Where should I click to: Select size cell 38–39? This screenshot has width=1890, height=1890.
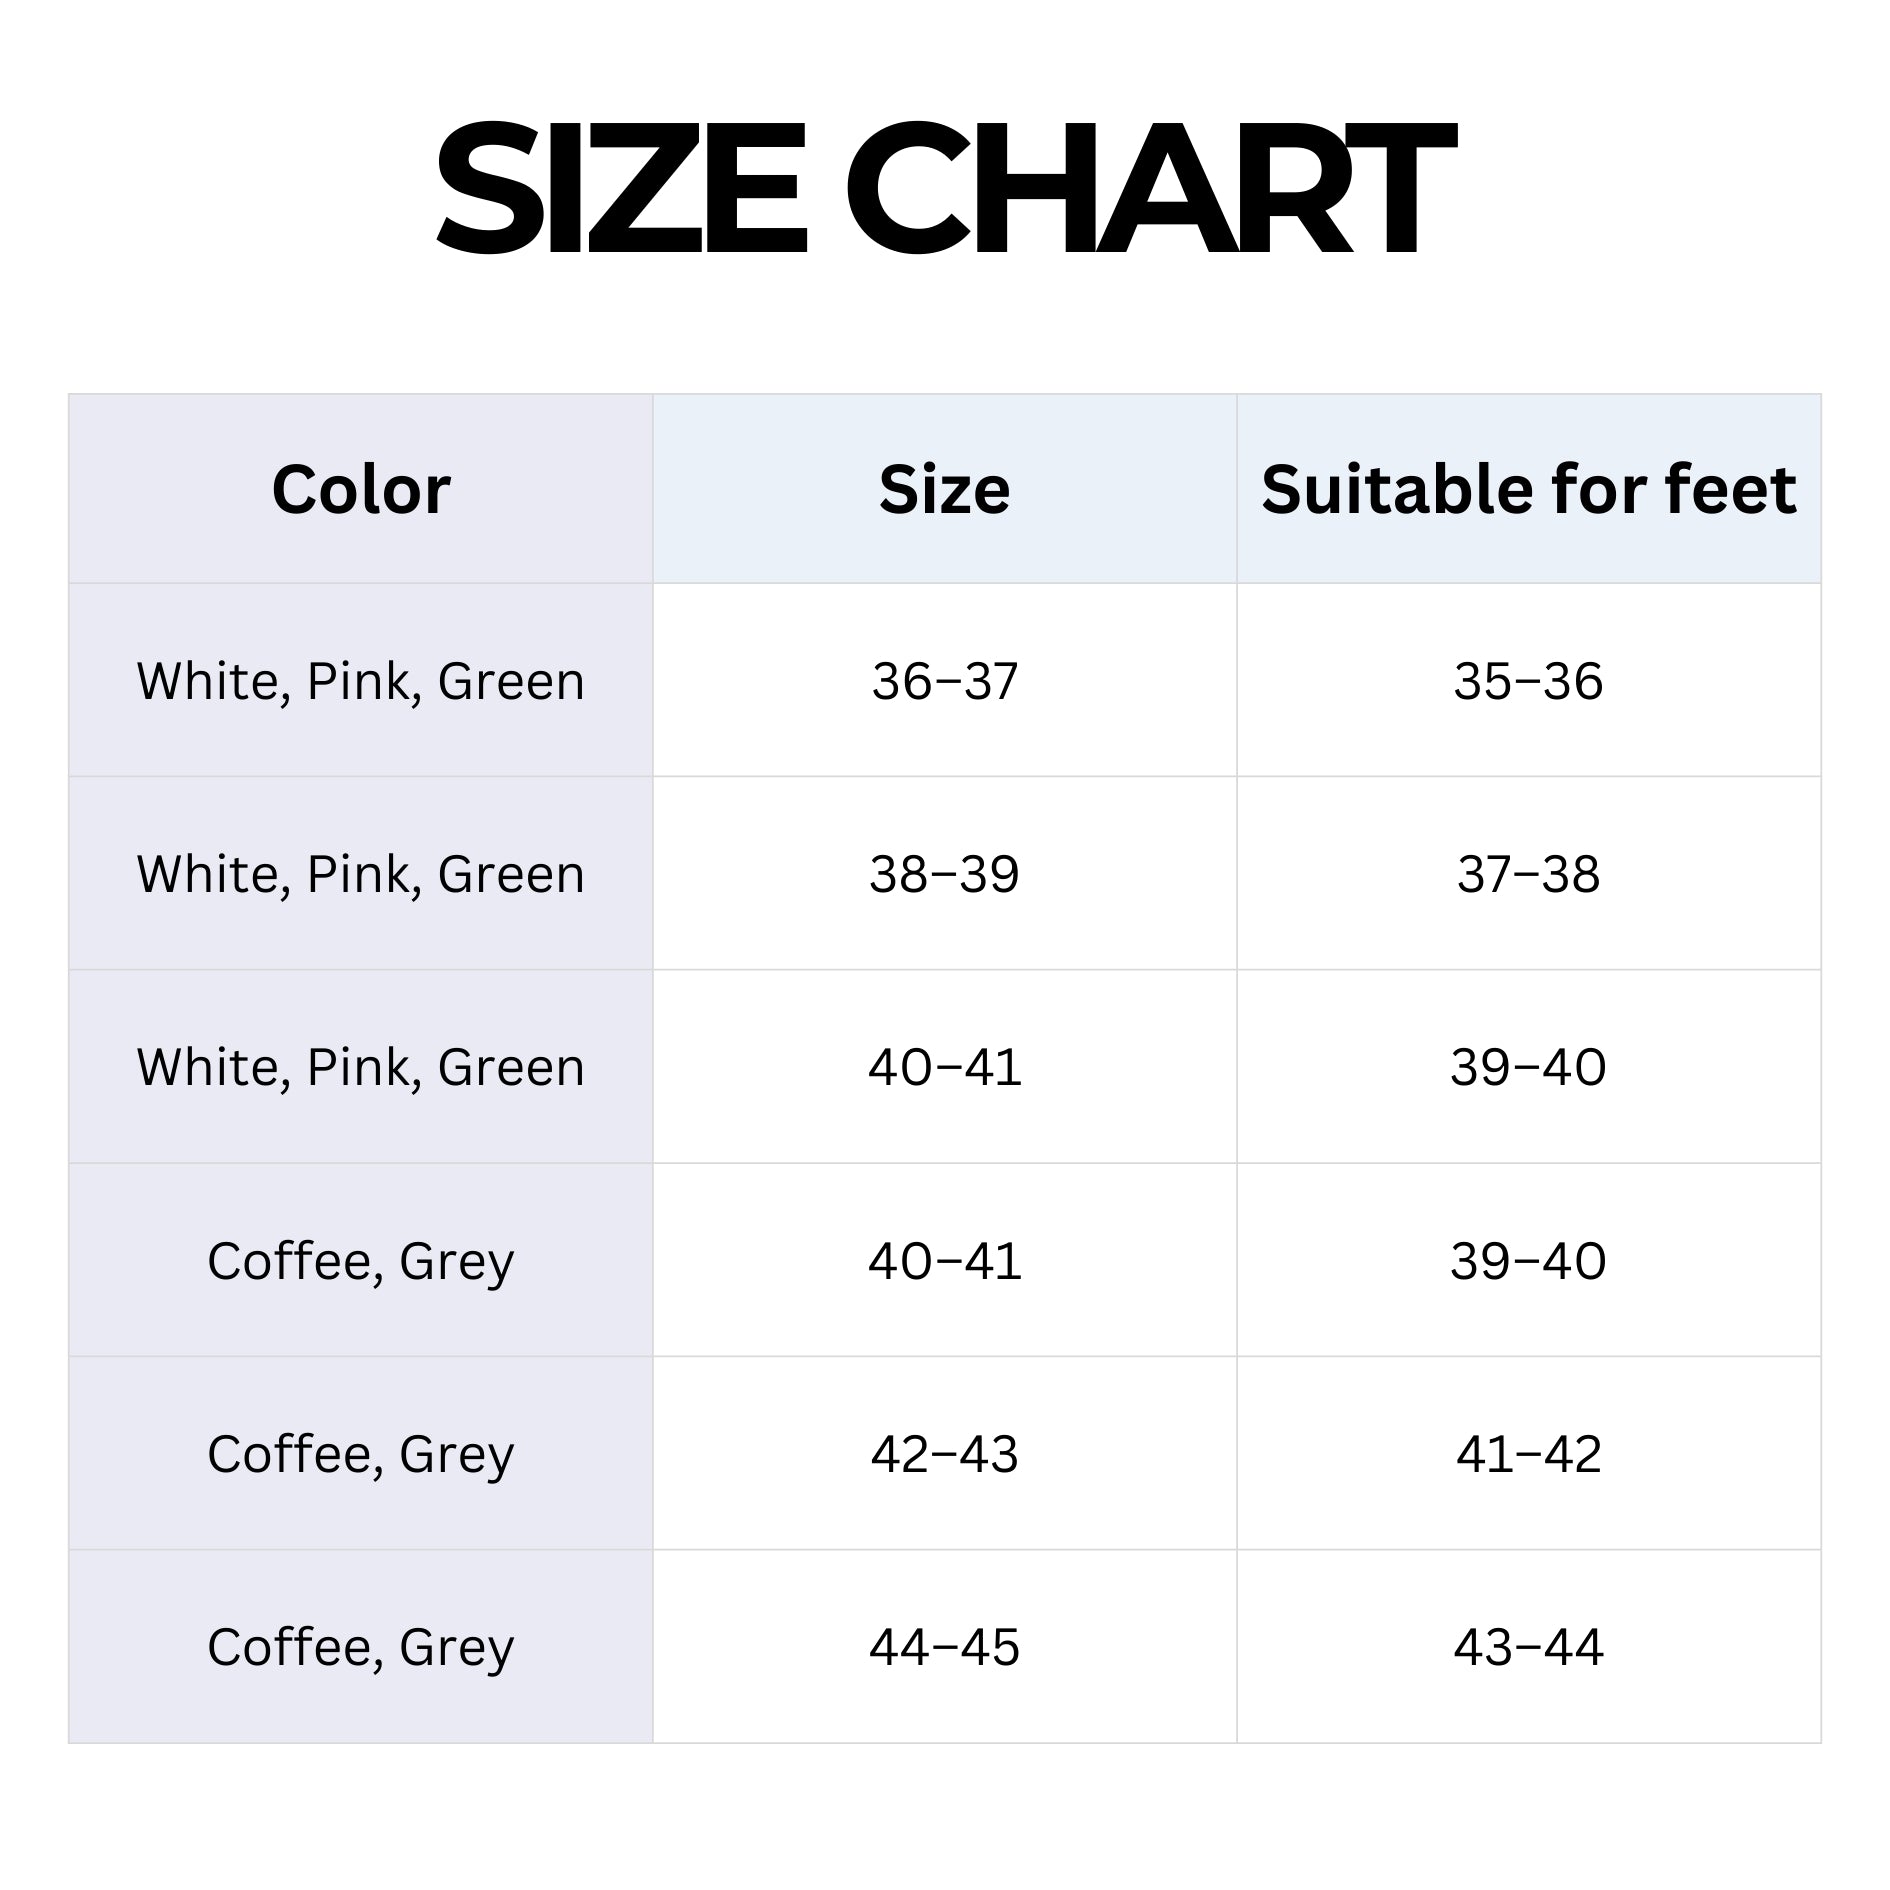(944, 874)
